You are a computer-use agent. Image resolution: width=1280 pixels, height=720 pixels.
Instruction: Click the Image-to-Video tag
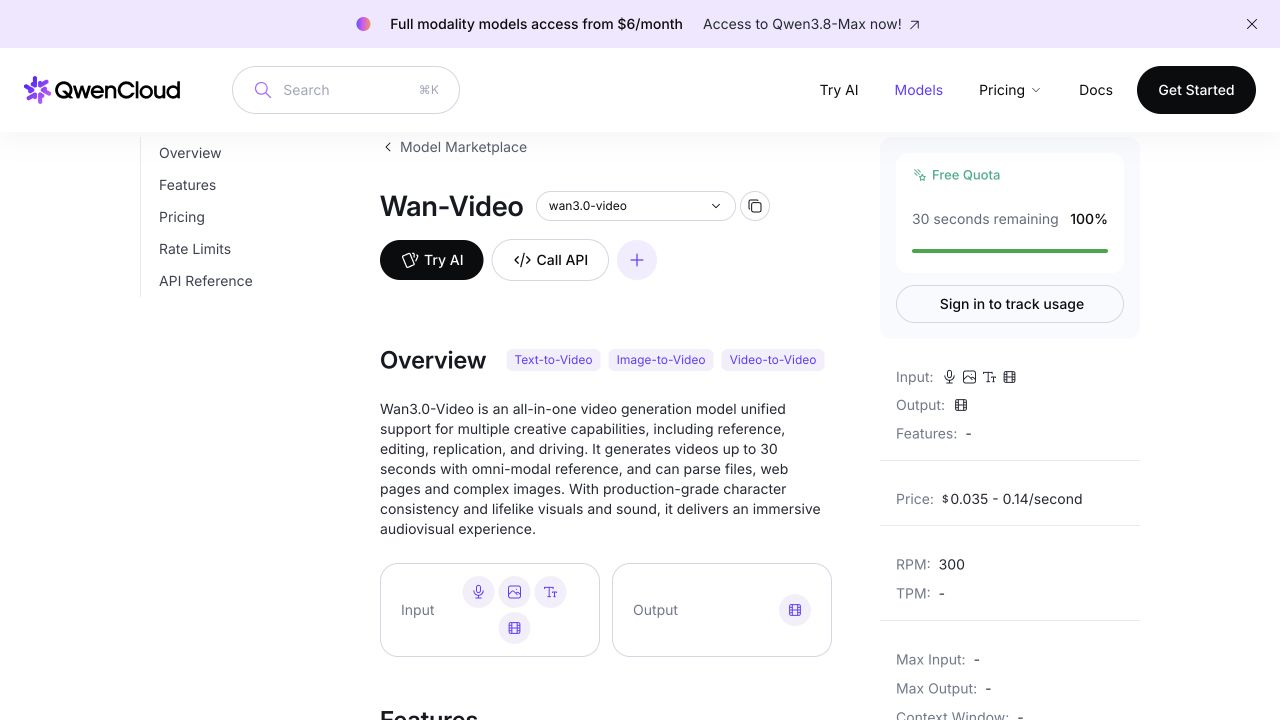(x=661, y=360)
